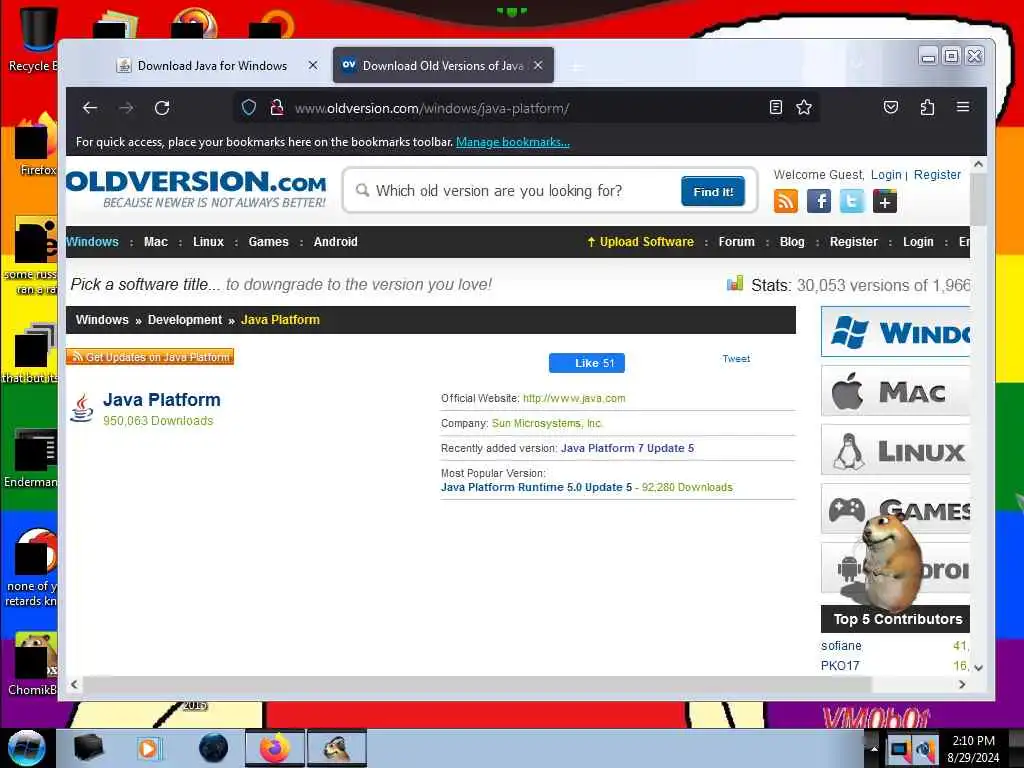Click the horizontal scrollbar right arrow
The width and height of the screenshot is (1024, 768).
[961, 684]
